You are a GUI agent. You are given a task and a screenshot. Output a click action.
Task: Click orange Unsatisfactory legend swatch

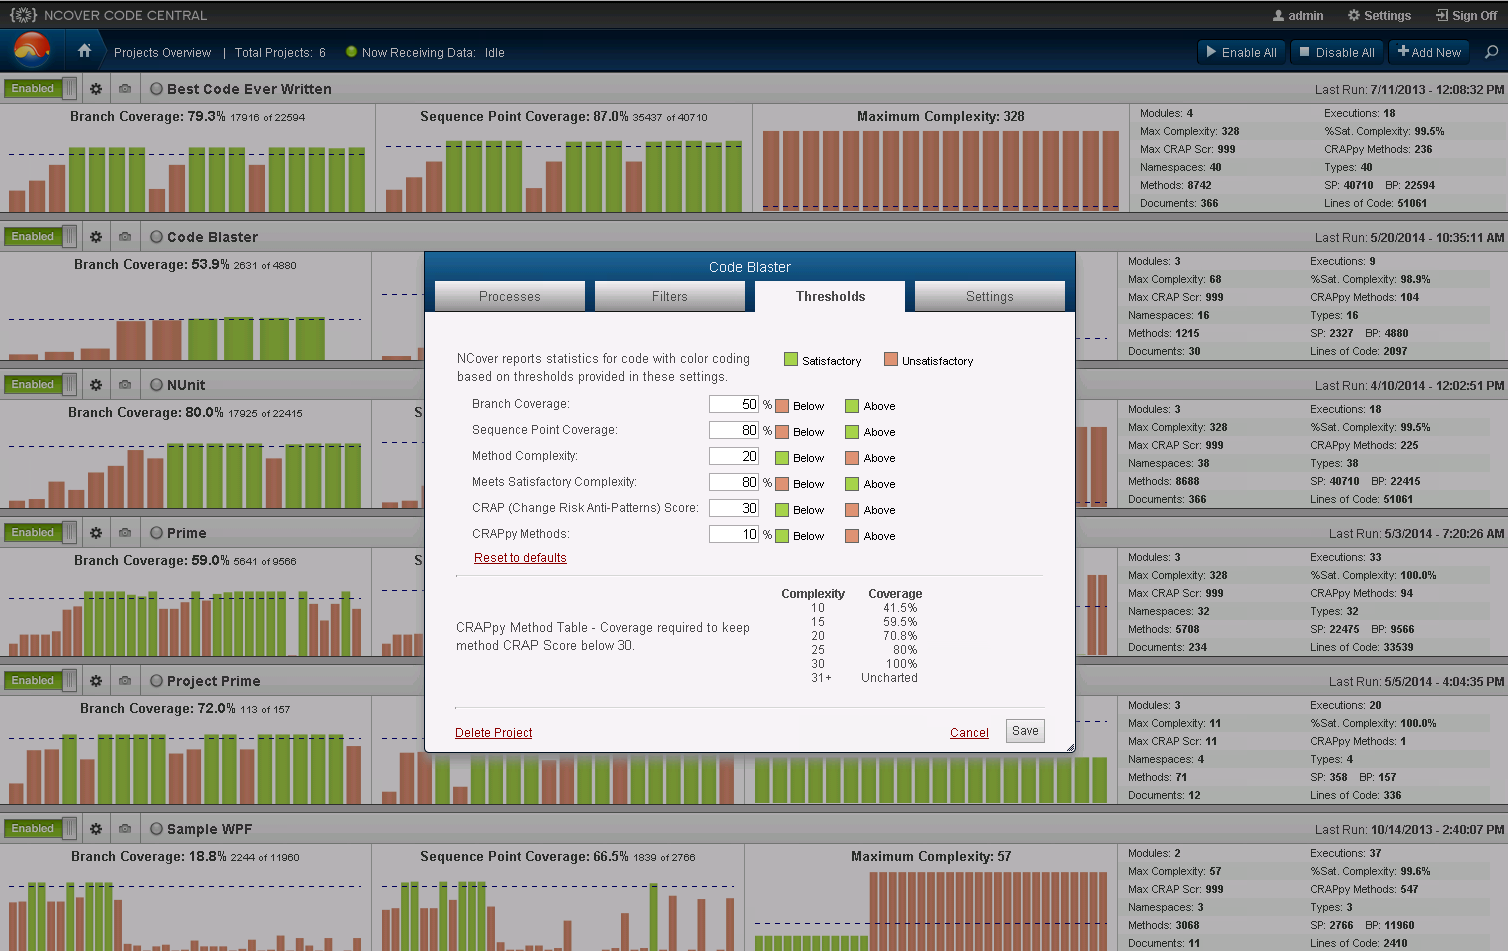(891, 359)
